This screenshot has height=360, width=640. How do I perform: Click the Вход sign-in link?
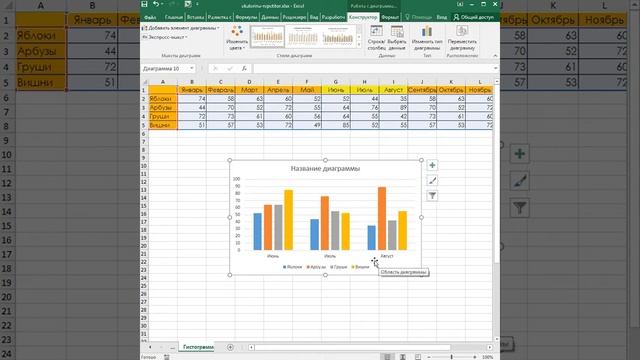pyautogui.click(x=442, y=17)
